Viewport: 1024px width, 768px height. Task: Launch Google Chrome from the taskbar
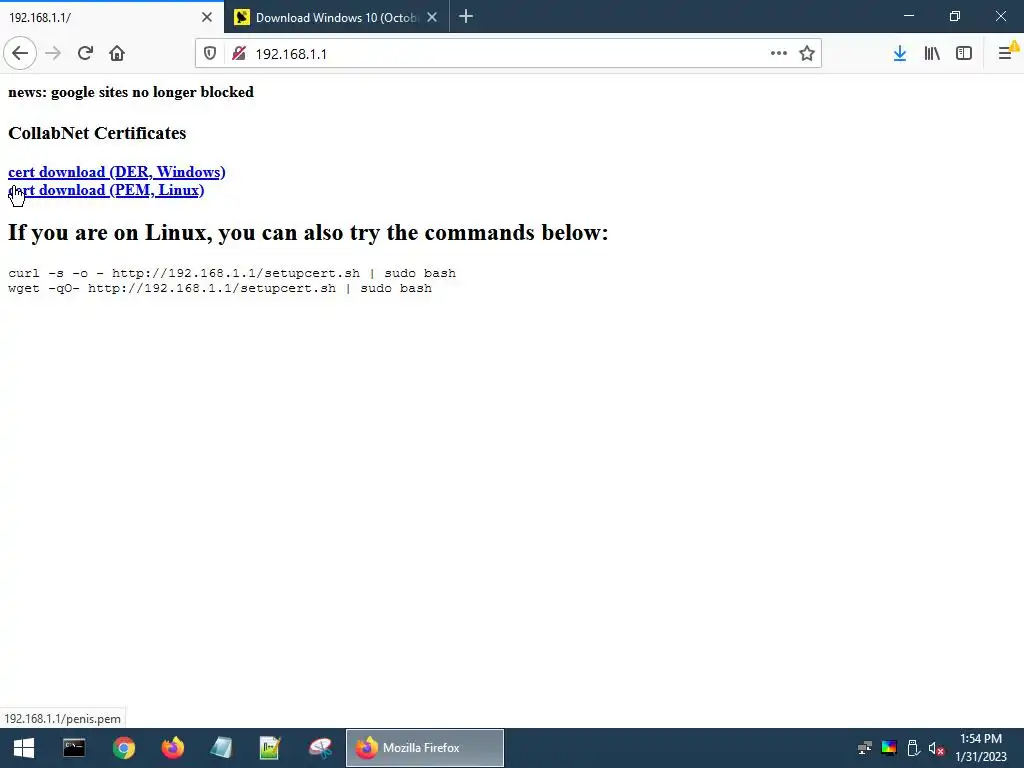(x=123, y=748)
